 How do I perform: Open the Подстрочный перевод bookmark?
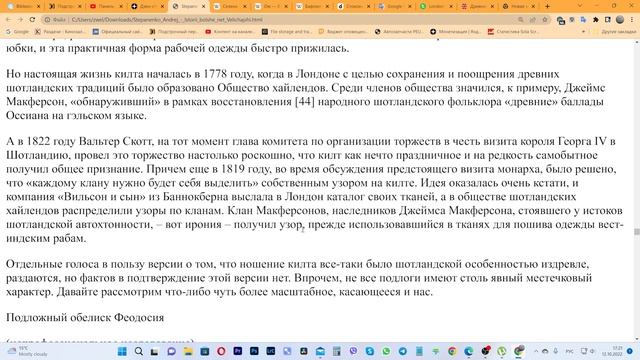tap(174, 31)
